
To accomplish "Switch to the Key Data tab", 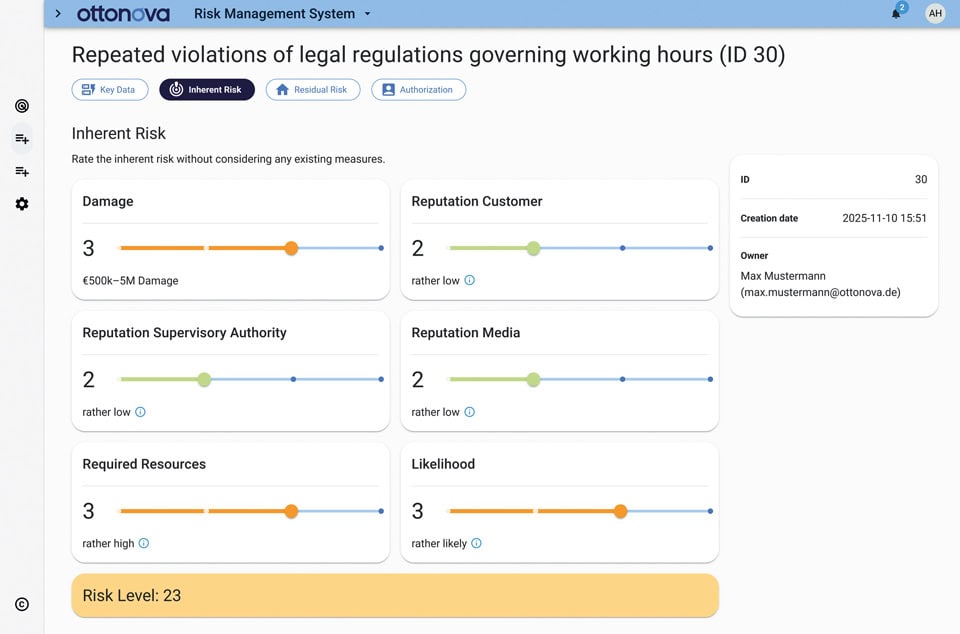I will click(x=110, y=89).
